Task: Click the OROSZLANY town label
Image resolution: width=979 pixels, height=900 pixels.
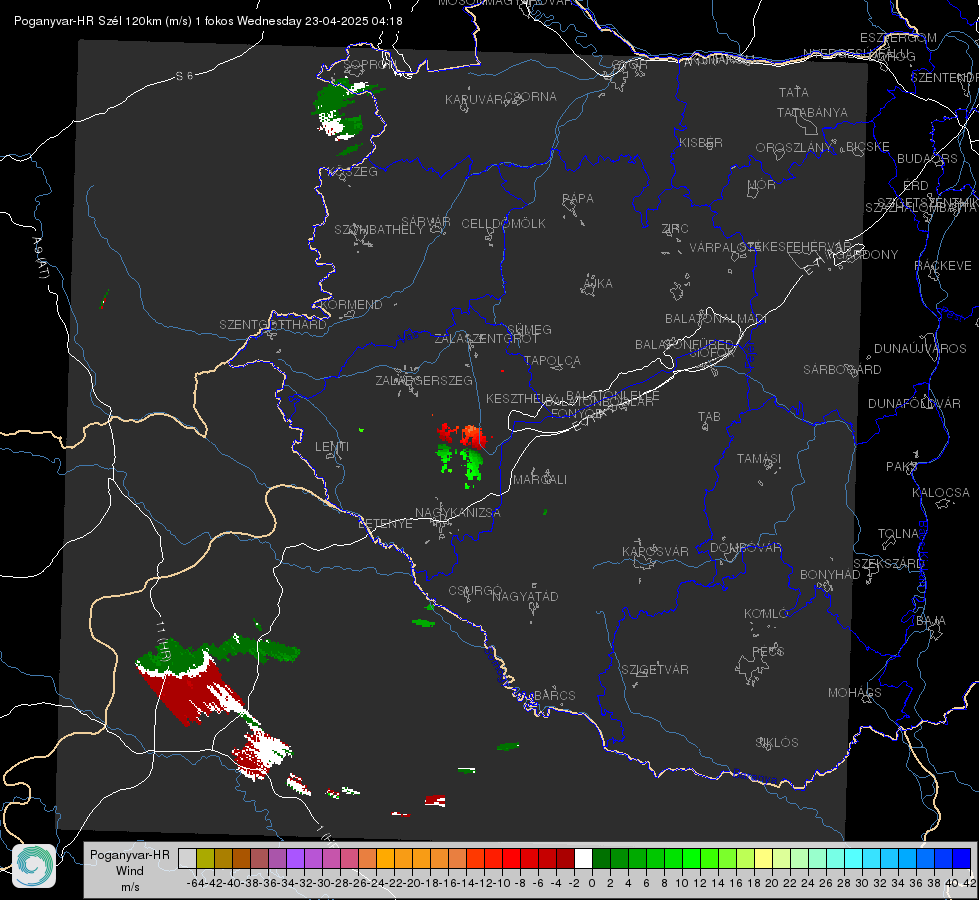Action: [794, 147]
